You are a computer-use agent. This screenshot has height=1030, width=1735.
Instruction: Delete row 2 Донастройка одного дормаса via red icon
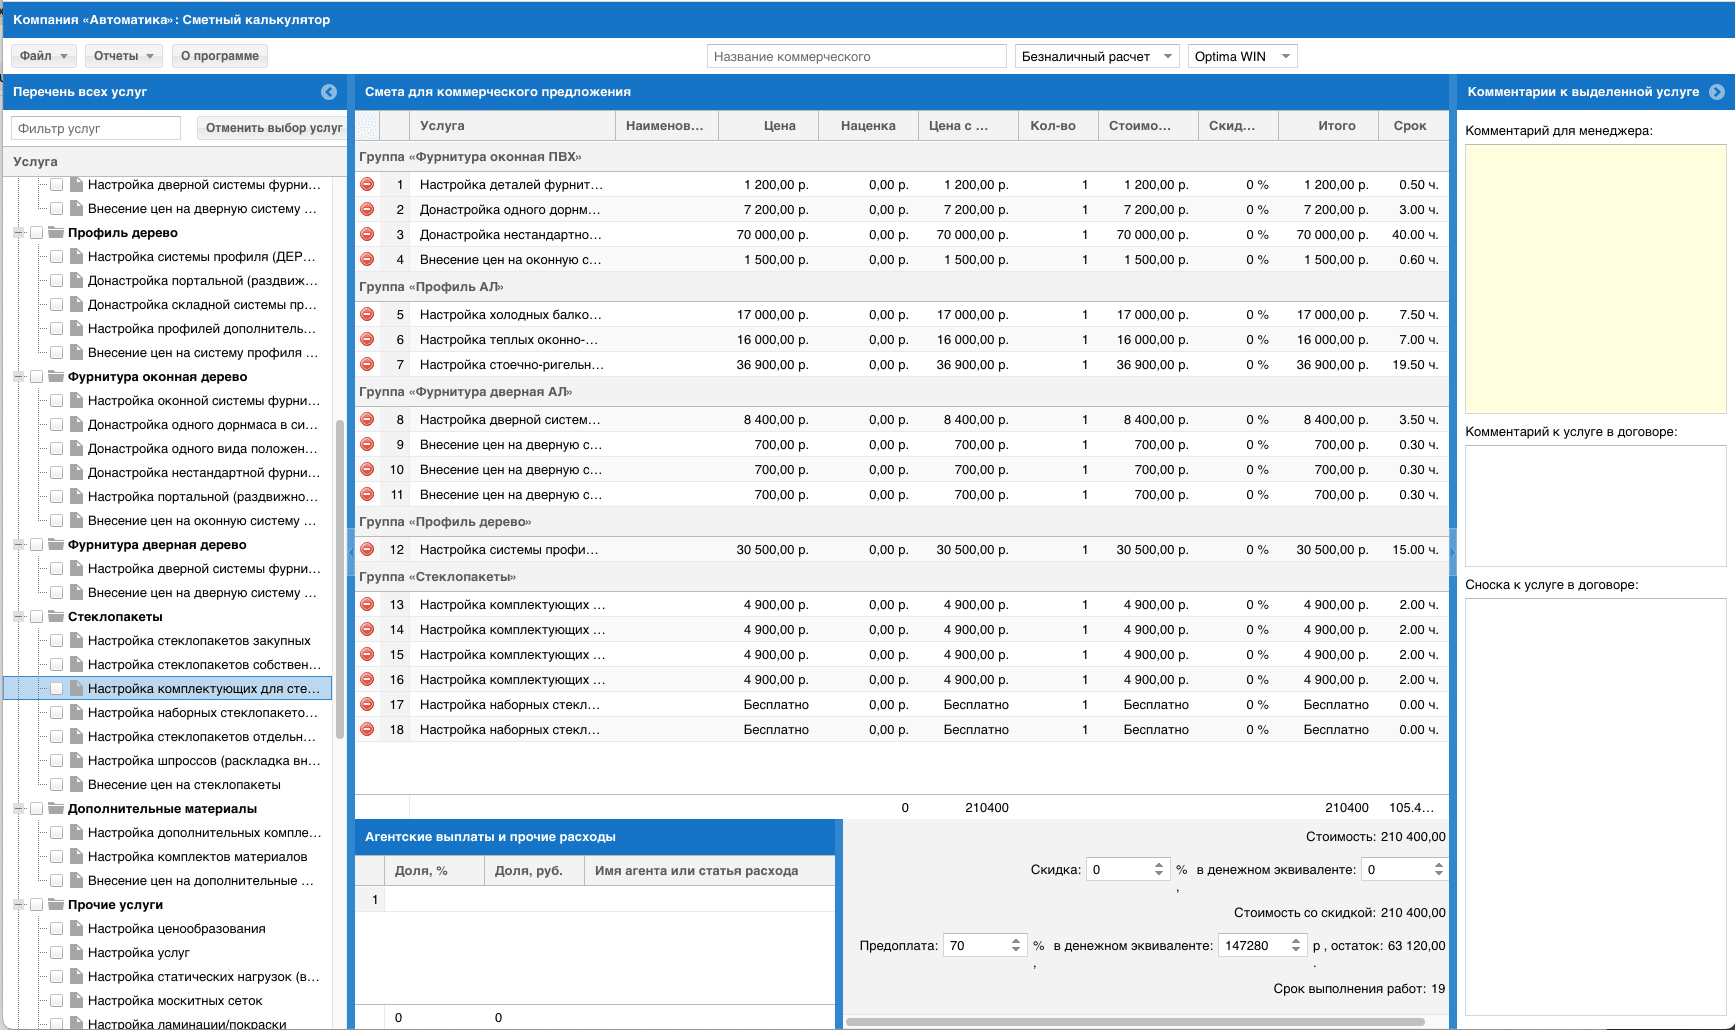coord(367,209)
